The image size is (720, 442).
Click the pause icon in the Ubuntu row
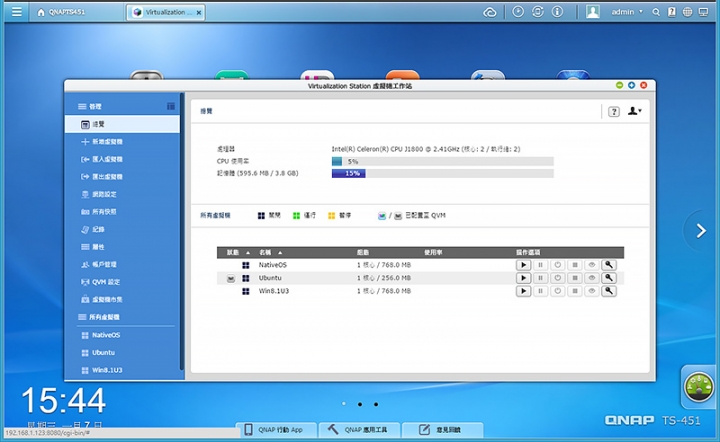coord(540,278)
